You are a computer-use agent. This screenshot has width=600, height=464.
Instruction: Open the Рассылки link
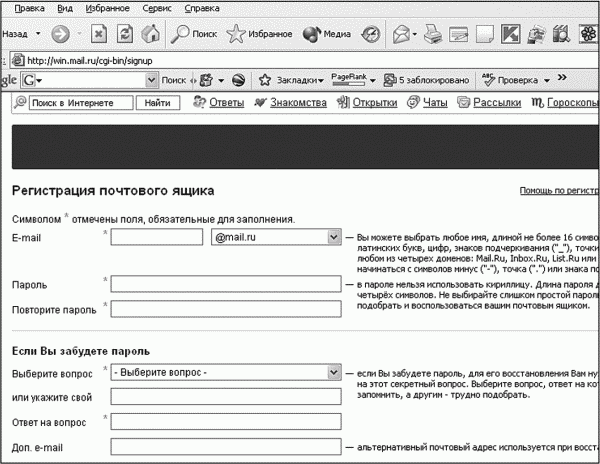pos(497,103)
